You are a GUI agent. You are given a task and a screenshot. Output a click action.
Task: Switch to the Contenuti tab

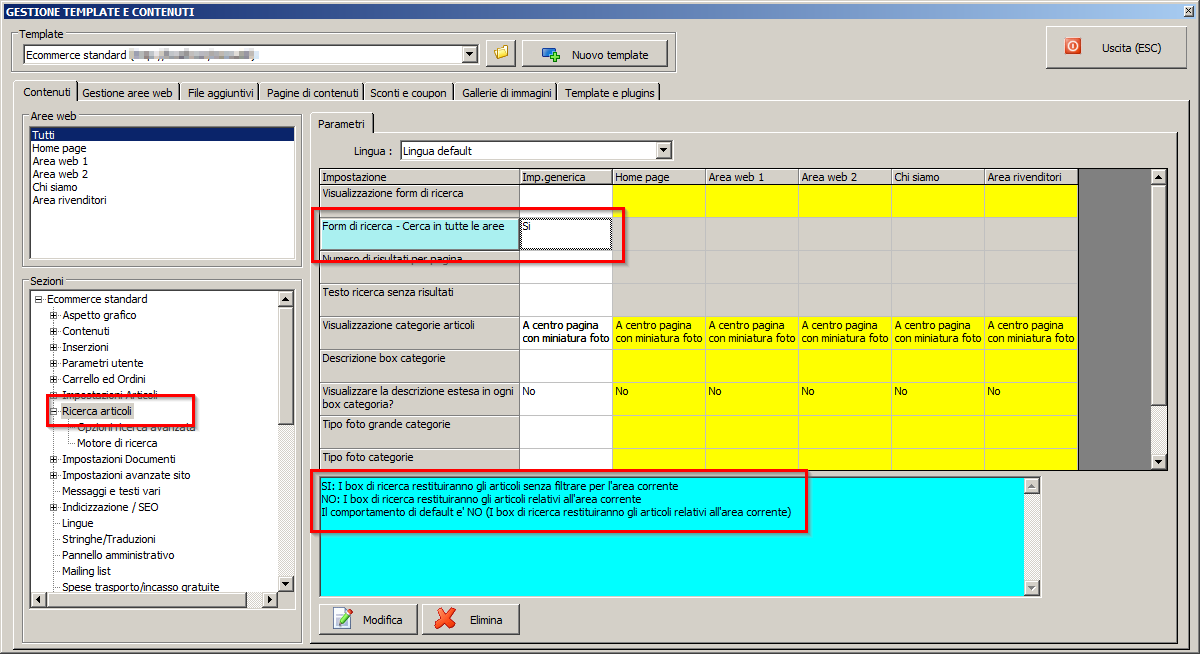pyautogui.click(x=47, y=92)
